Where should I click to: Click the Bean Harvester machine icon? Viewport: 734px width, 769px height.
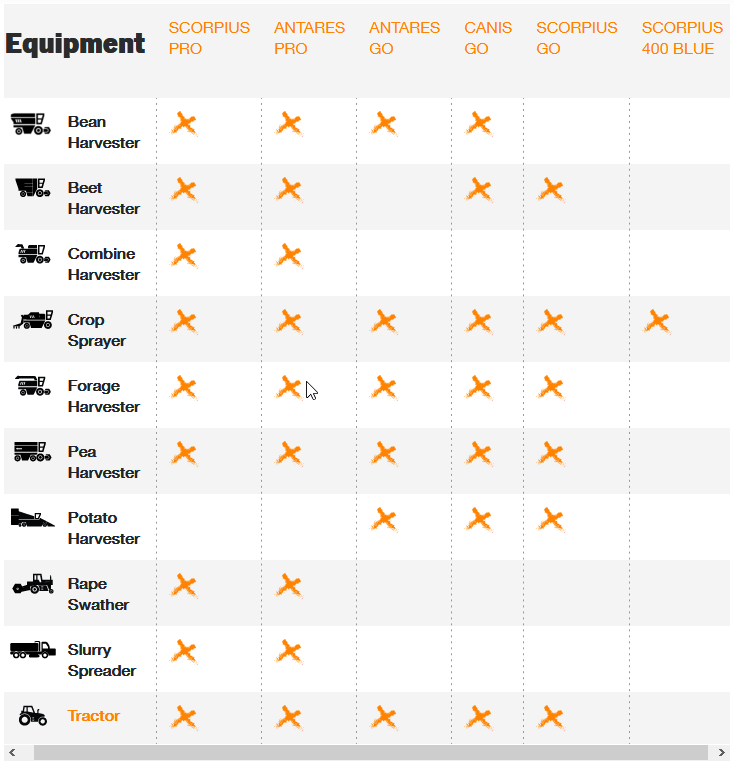[31, 124]
